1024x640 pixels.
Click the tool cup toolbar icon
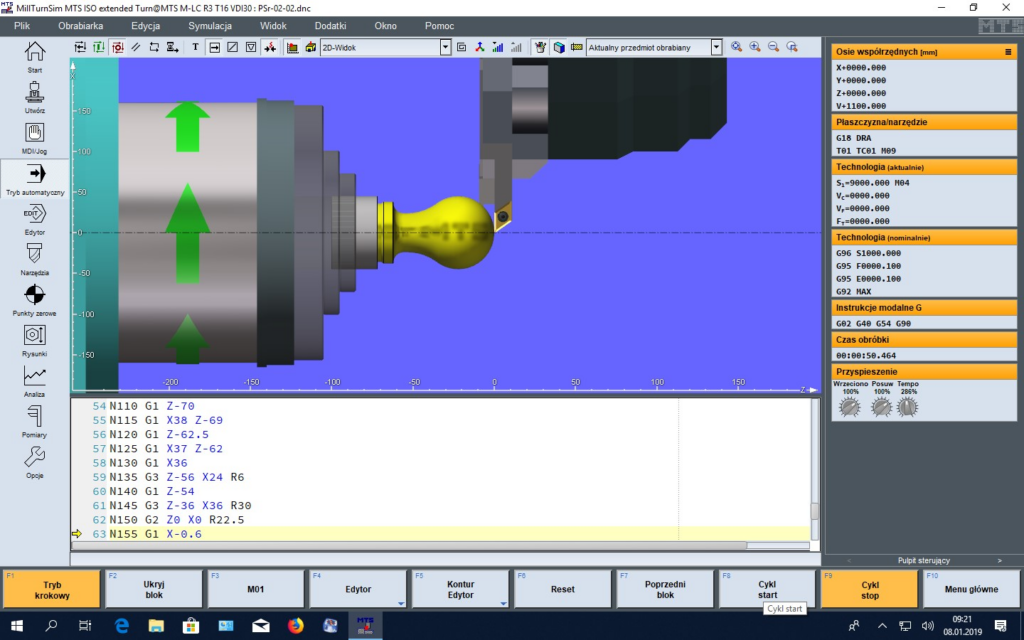540,47
